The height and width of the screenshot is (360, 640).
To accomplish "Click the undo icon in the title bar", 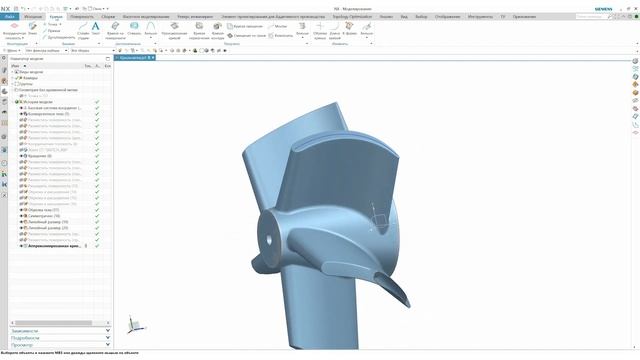I will point(23,9).
